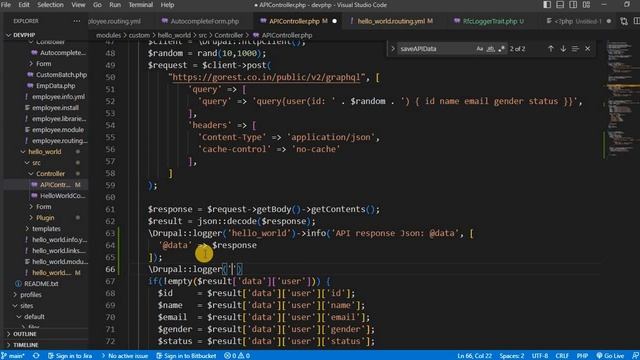
Task: Click compare changes icon in editor toolbar
Action: pos(624,21)
